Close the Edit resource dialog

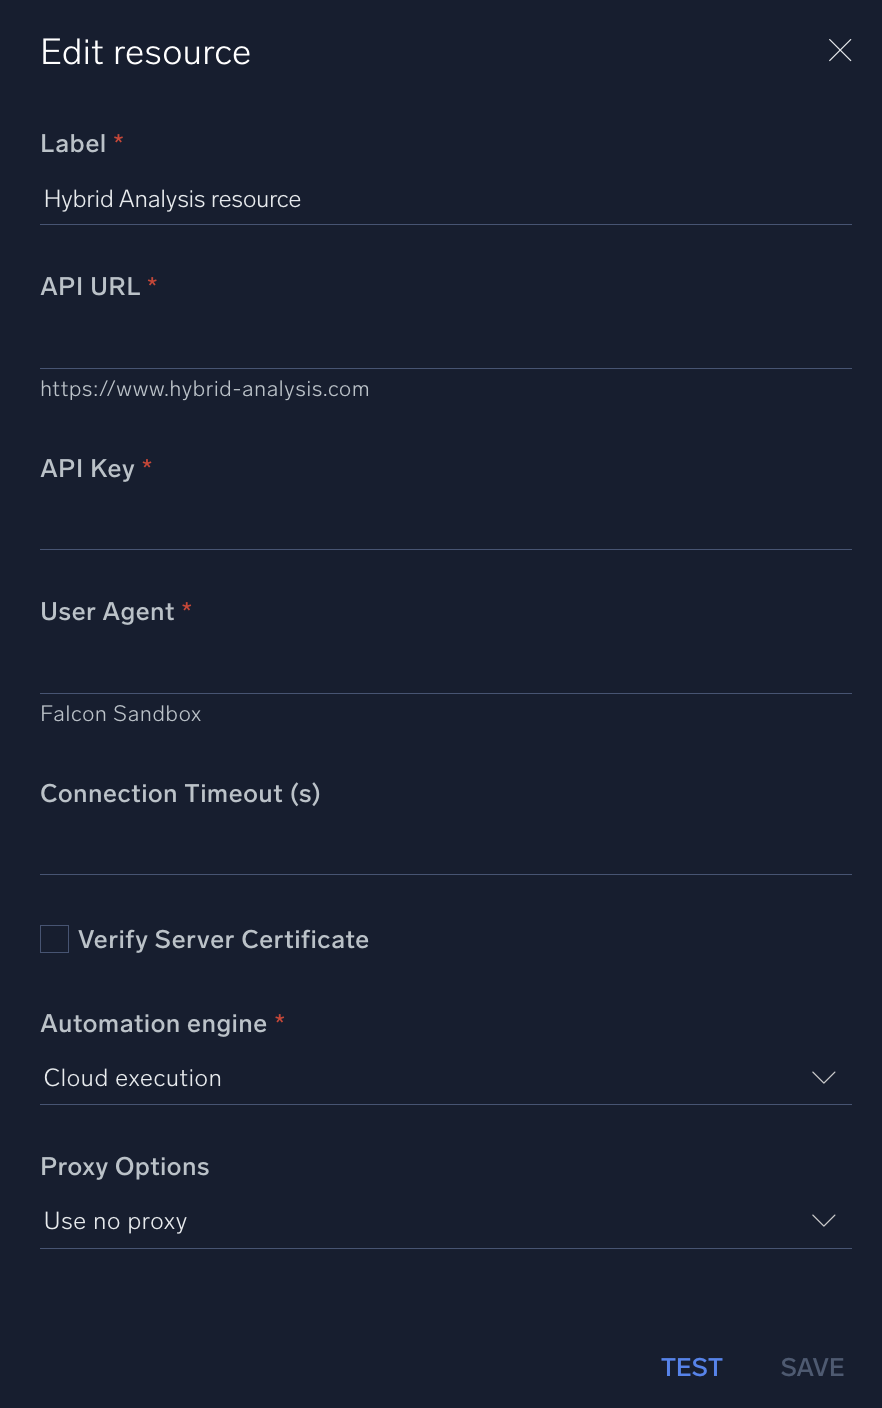(x=839, y=50)
